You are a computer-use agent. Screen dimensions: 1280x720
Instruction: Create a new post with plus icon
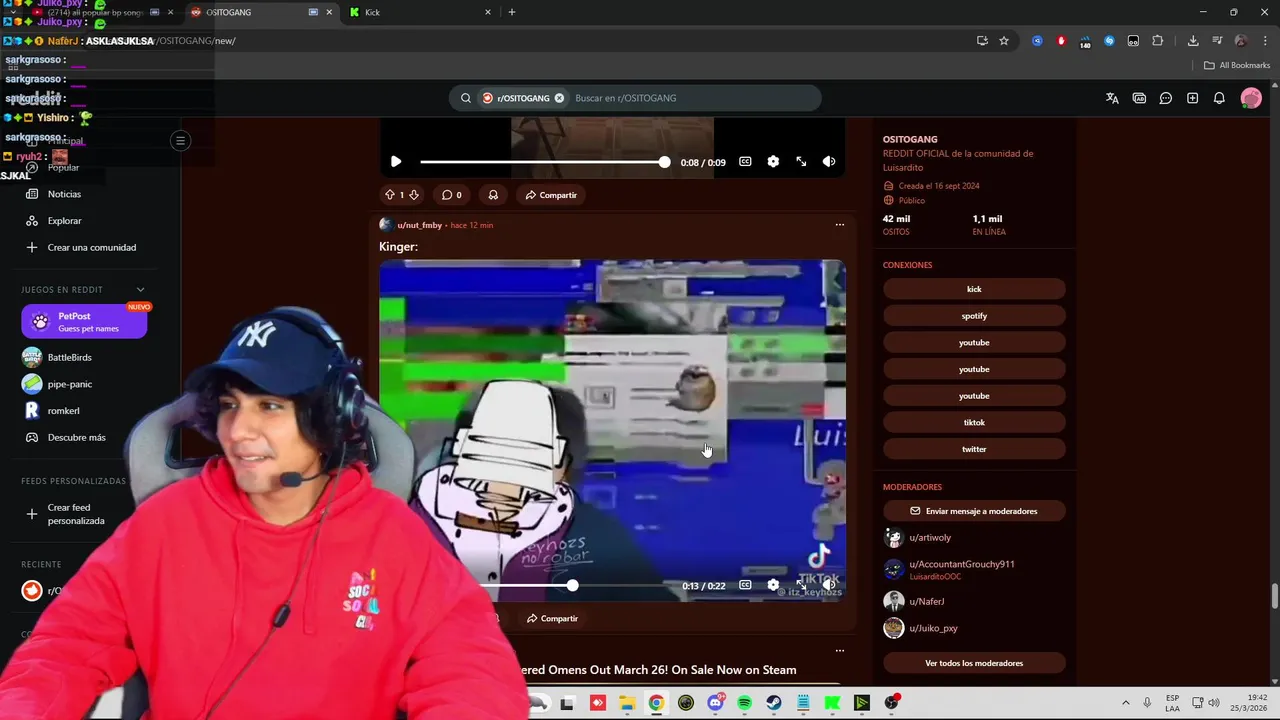tap(1192, 98)
